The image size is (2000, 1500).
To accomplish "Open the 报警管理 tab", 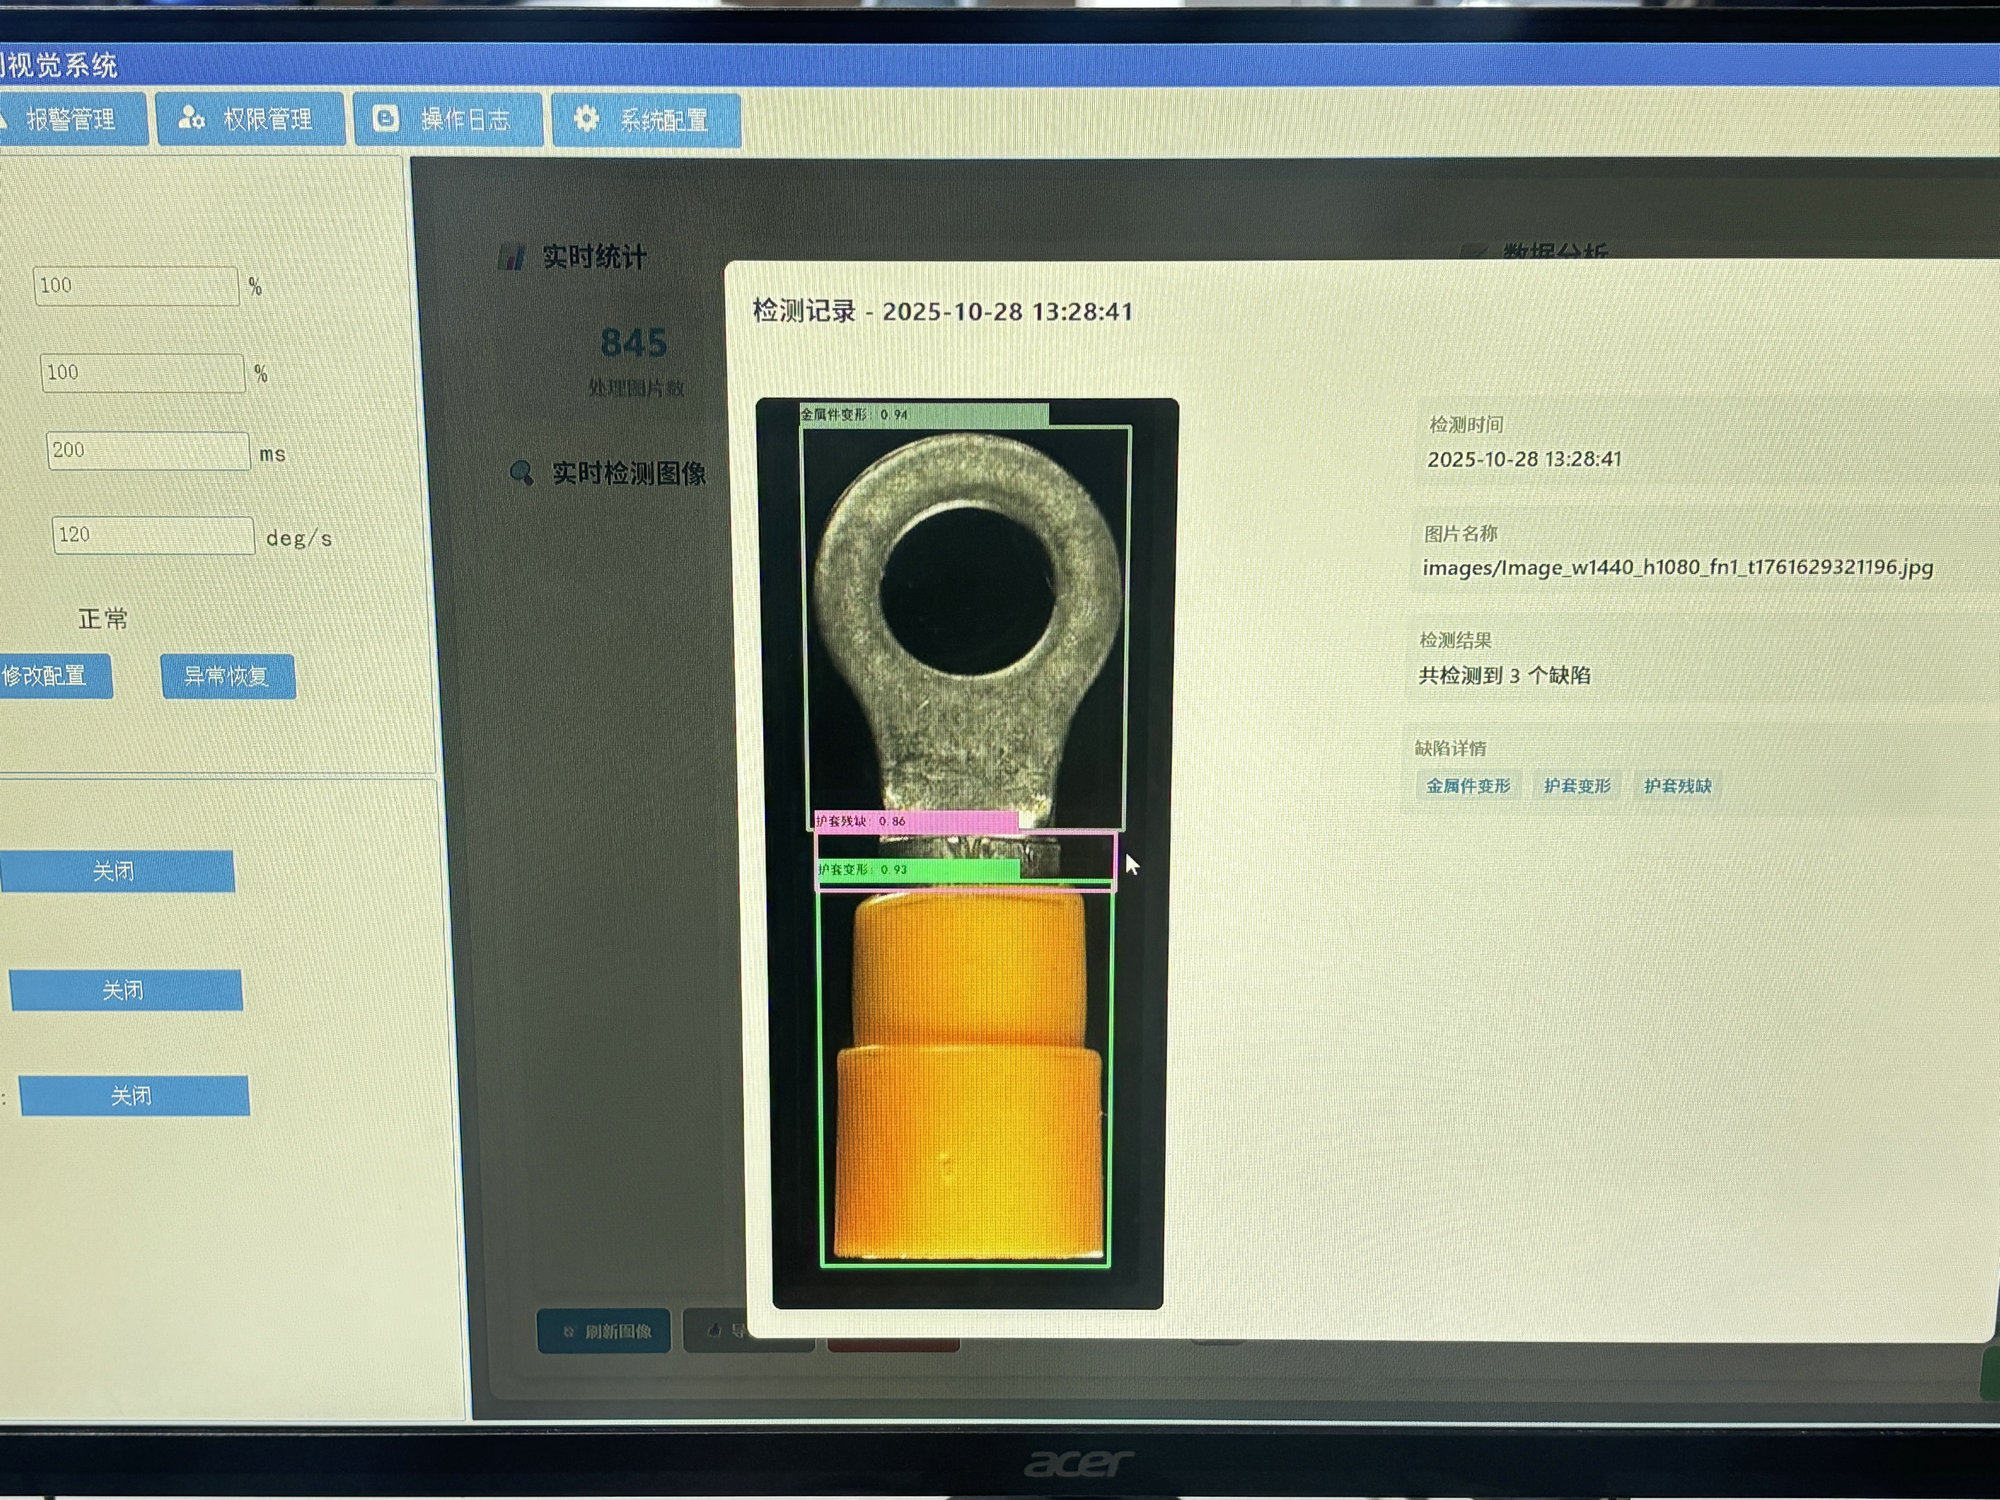I will (x=68, y=120).
